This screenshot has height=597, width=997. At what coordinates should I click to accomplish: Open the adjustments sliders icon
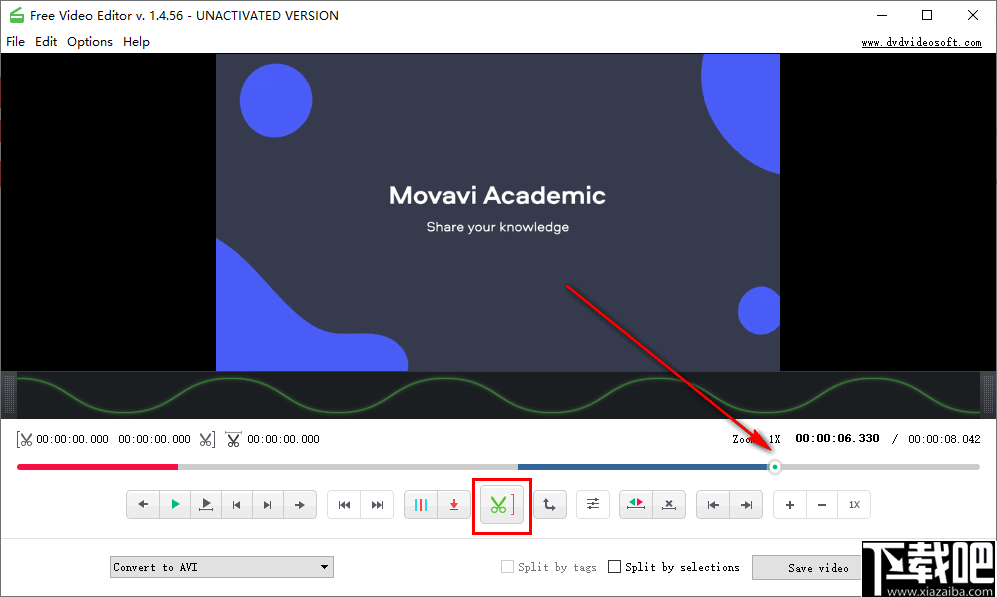coord(592,504)
